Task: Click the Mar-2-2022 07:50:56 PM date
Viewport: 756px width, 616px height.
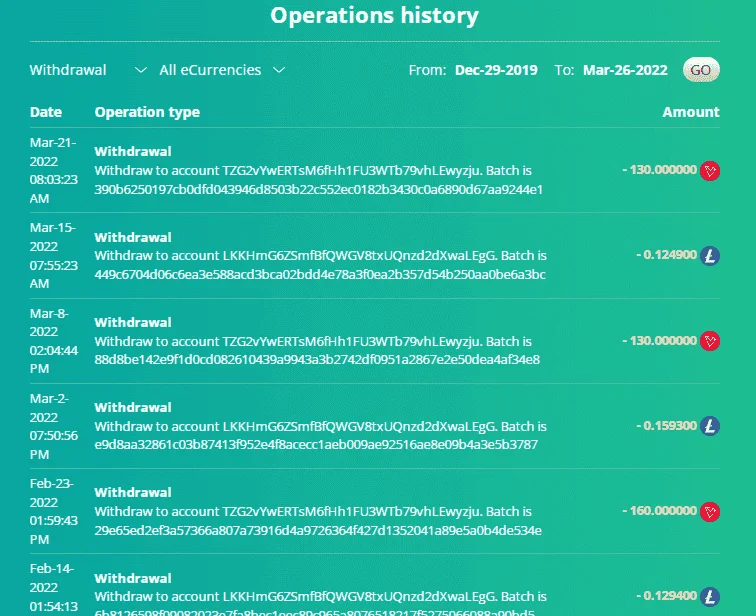Action: click(54, 426)
